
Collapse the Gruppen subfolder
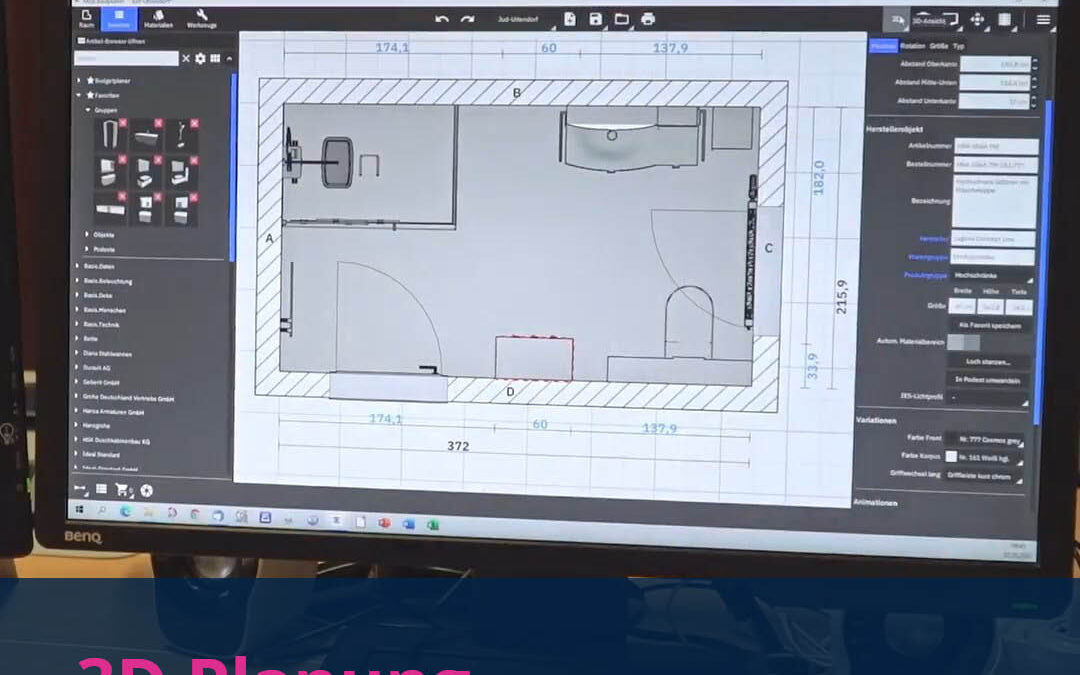[88, 110]
